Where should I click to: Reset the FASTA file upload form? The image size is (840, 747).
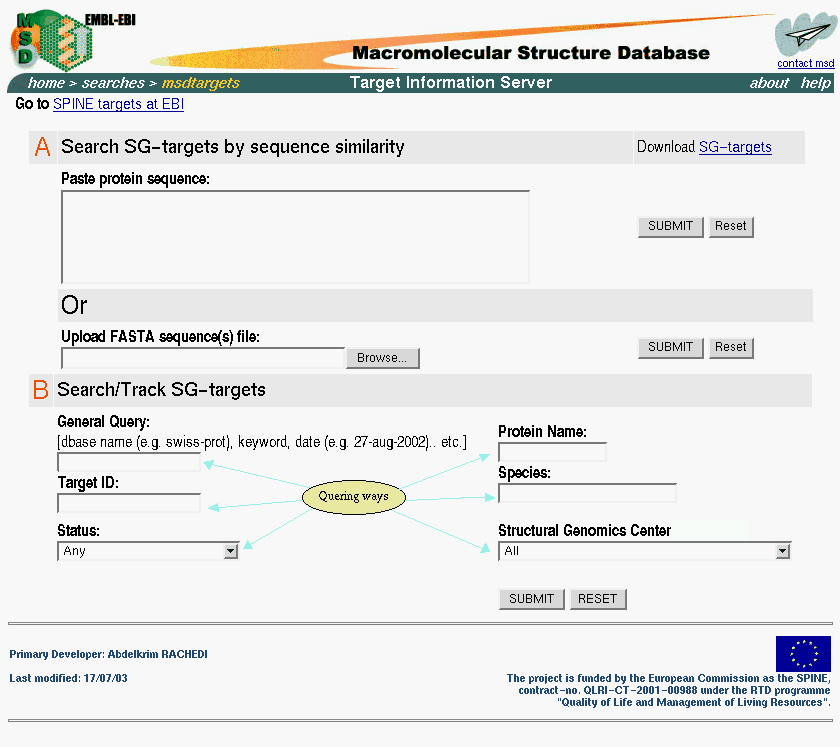coord(730,347)
